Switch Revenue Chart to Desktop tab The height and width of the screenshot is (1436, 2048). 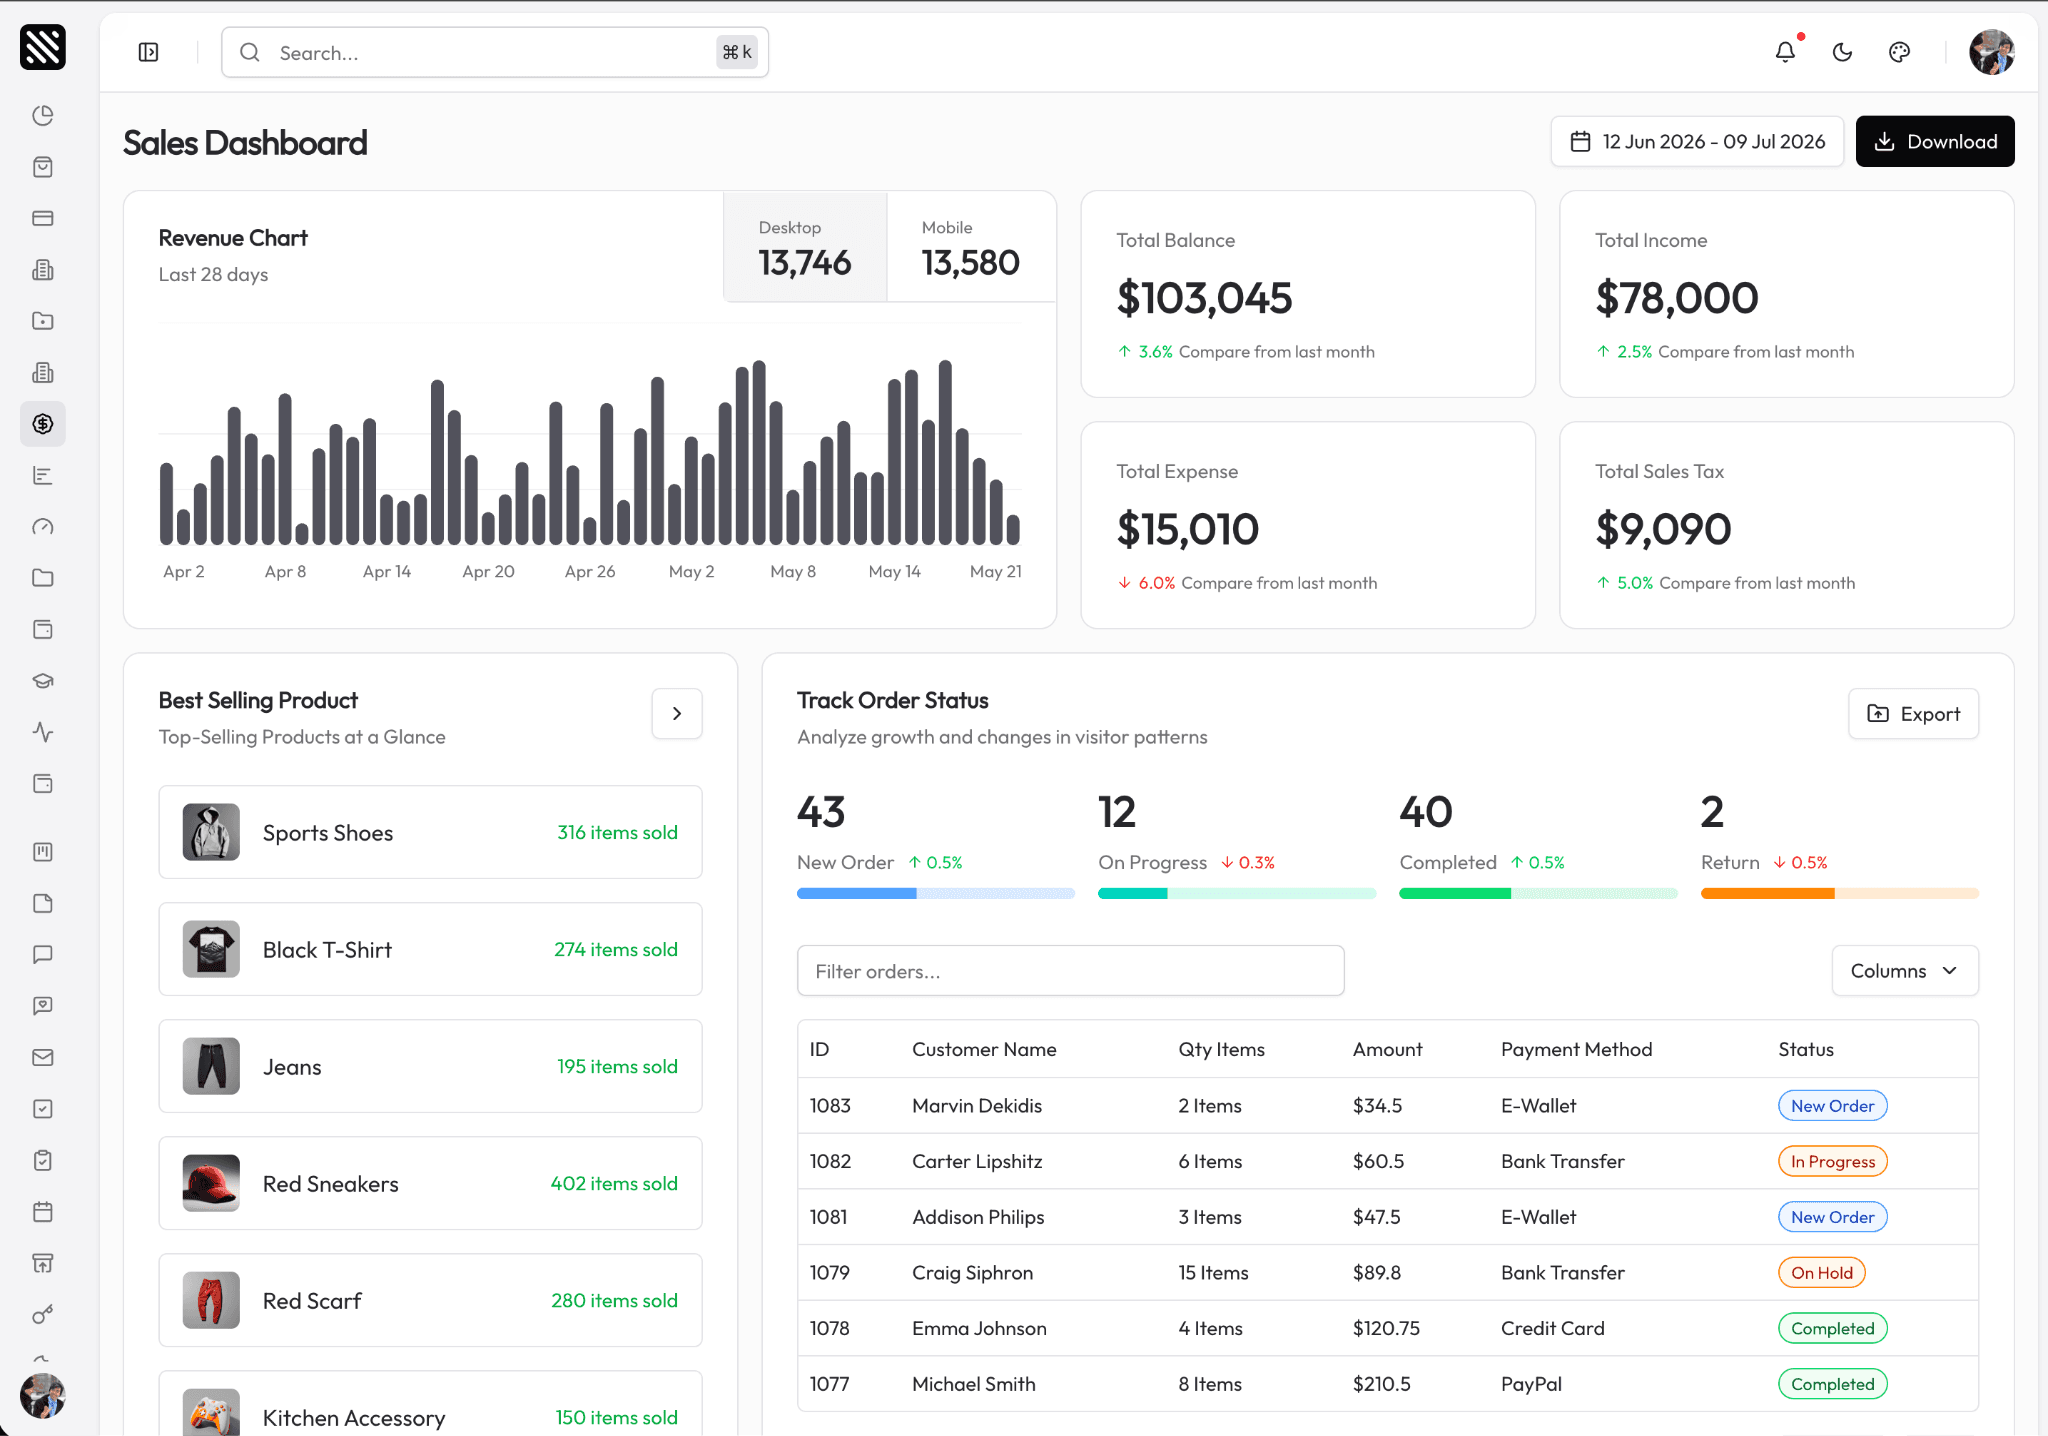[x=805, y=247]
